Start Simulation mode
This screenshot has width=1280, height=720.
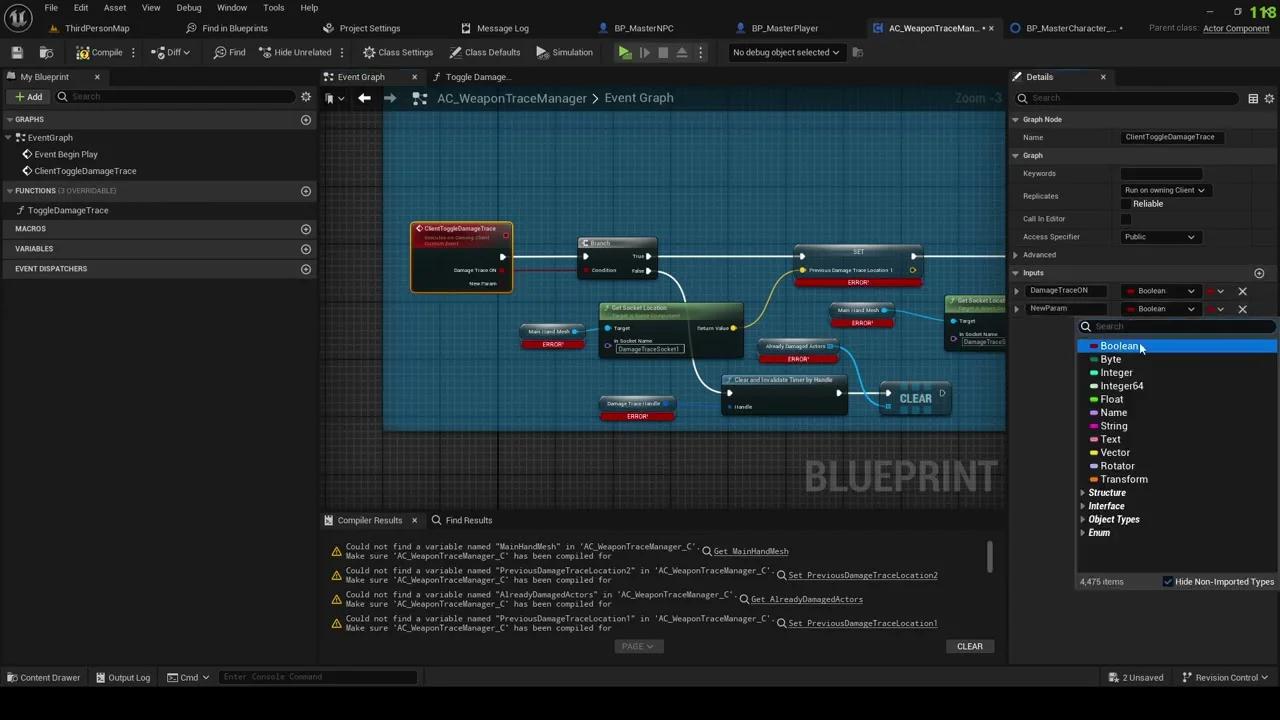[x=563, y=52]
